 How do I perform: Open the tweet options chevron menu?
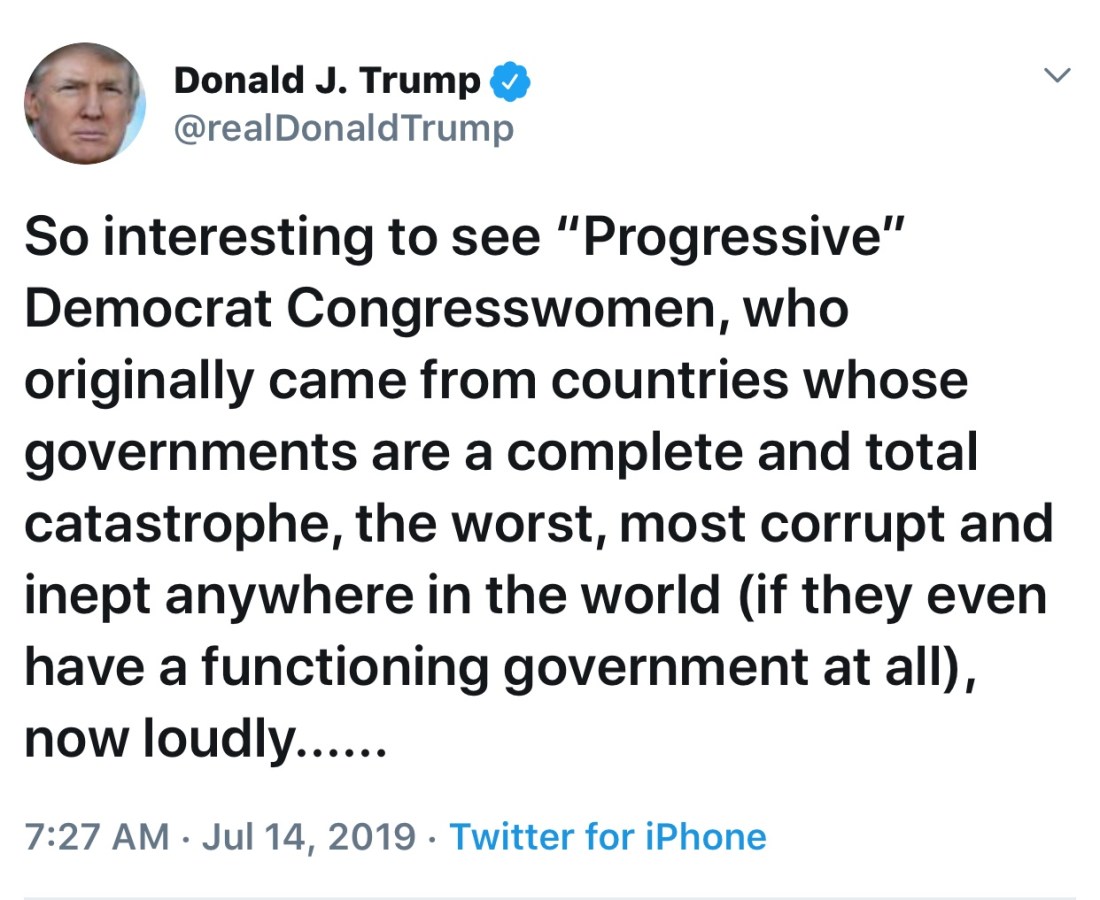1057,75
